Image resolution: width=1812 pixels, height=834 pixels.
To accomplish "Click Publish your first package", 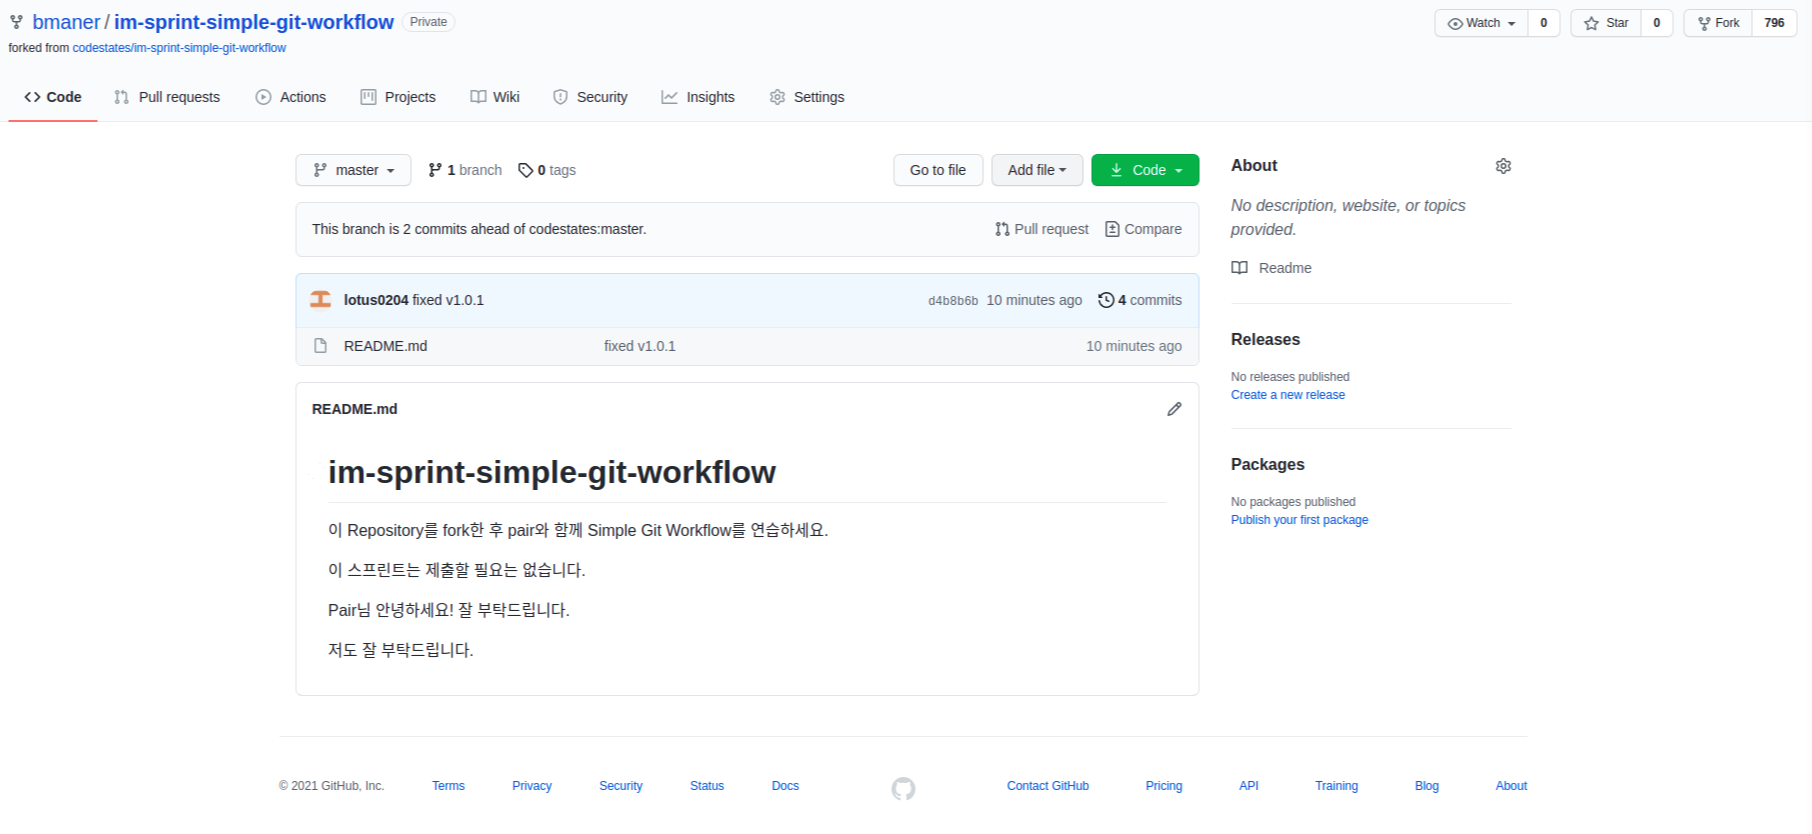I will [x=1299, y=520].
